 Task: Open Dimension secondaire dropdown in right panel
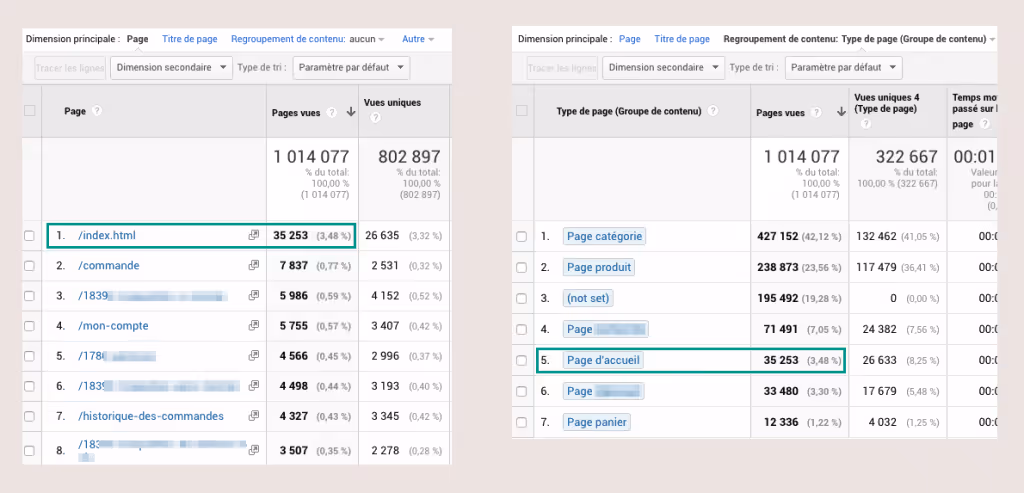pos(664,67)
